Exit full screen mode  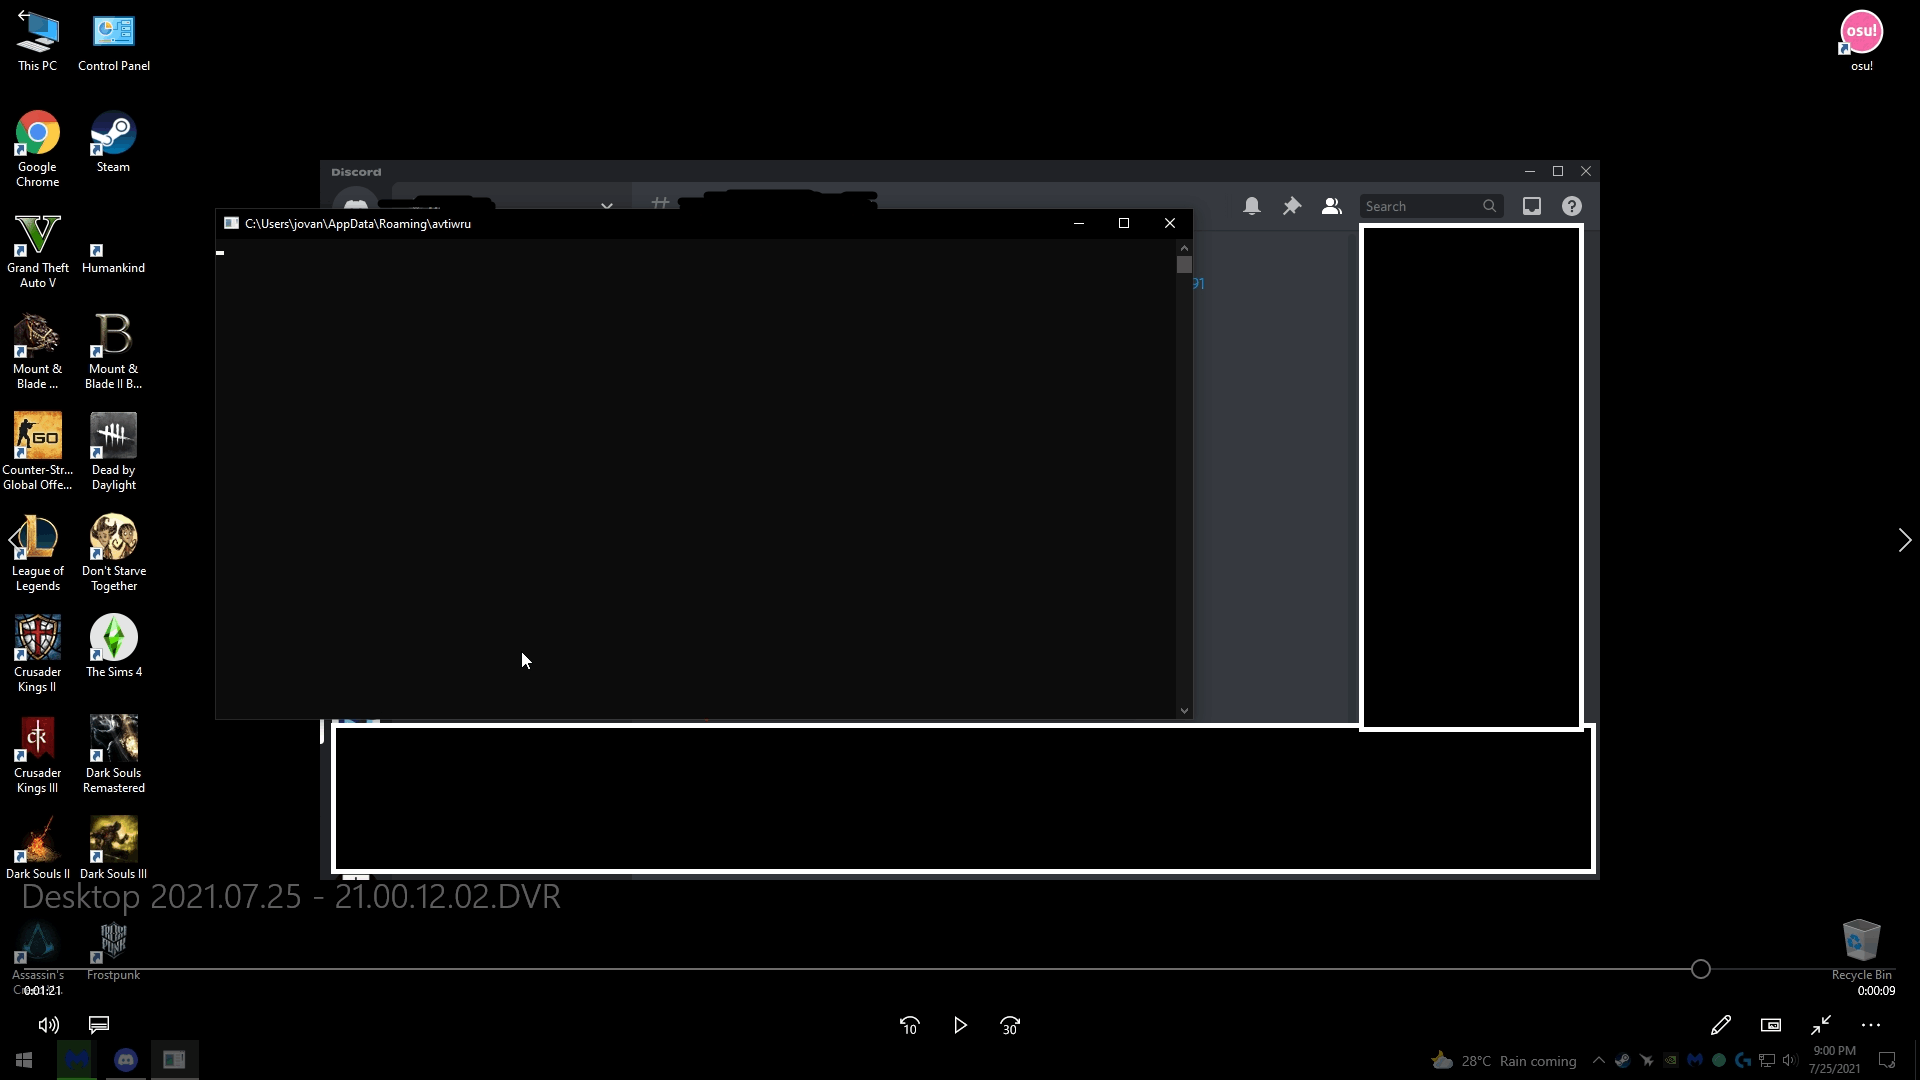click(x=1821, y=1025)
